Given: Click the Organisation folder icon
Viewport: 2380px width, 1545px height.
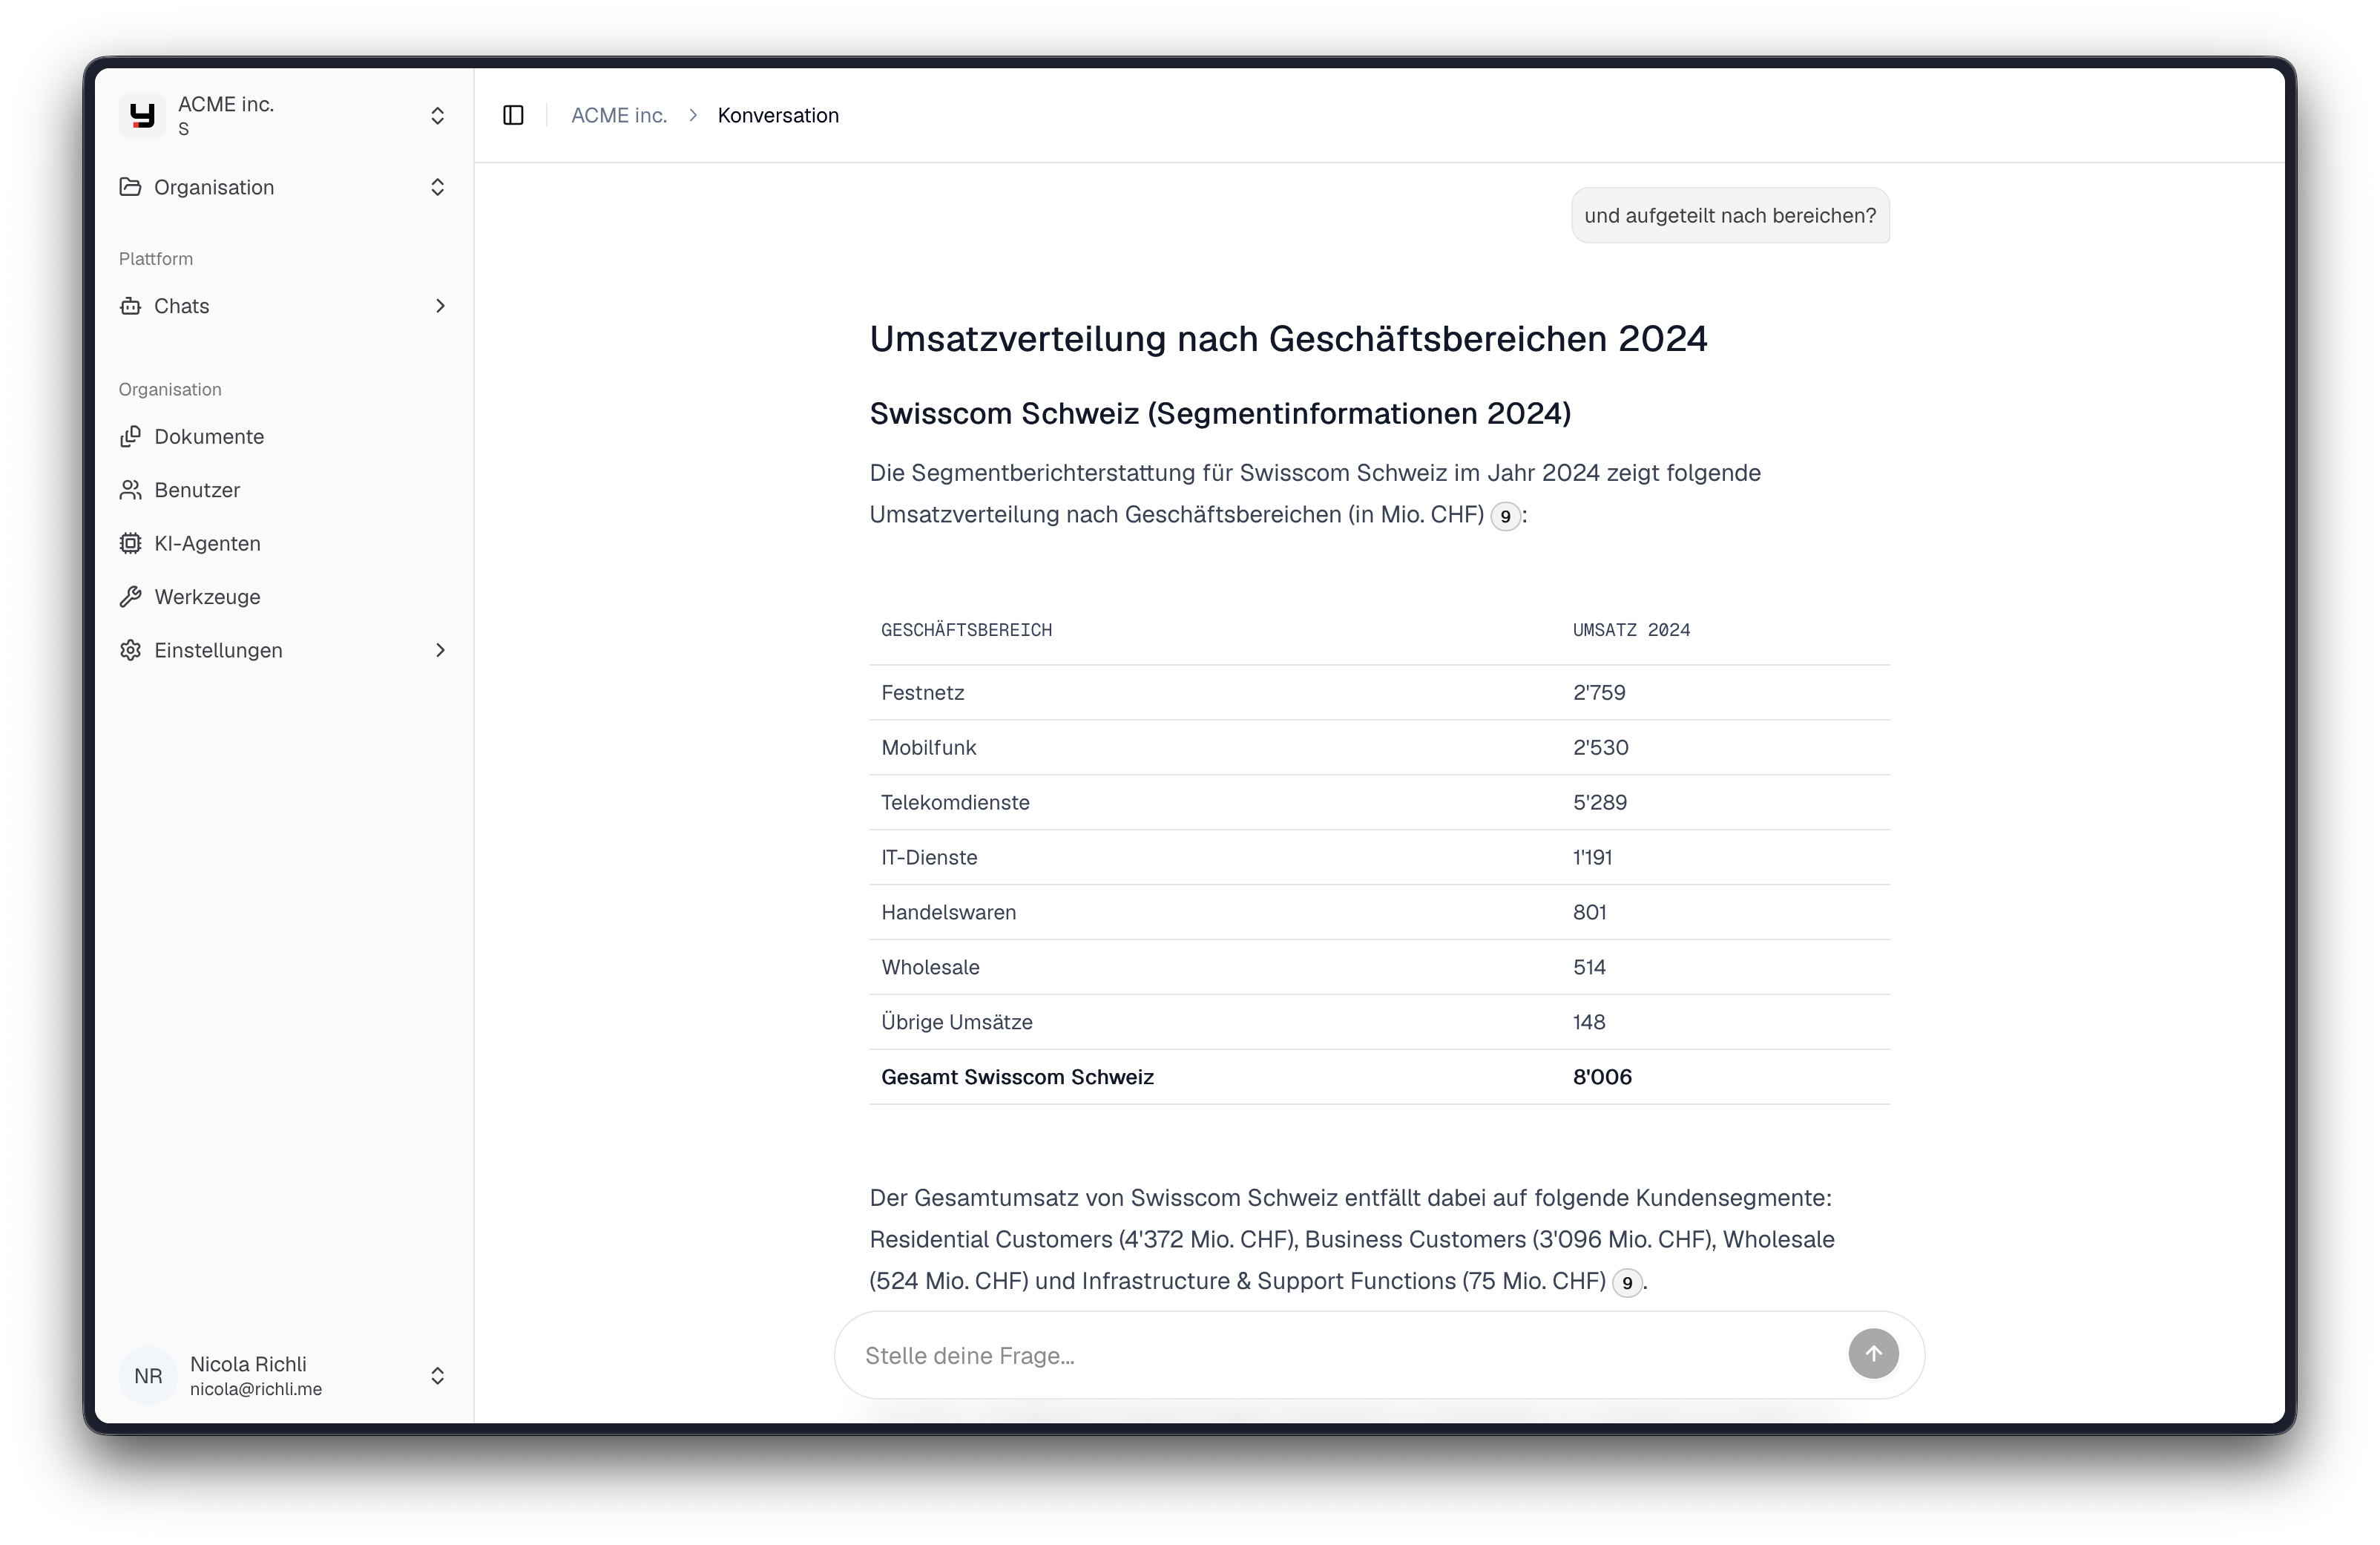Looking at the screenshot, I should coord(130,187).
